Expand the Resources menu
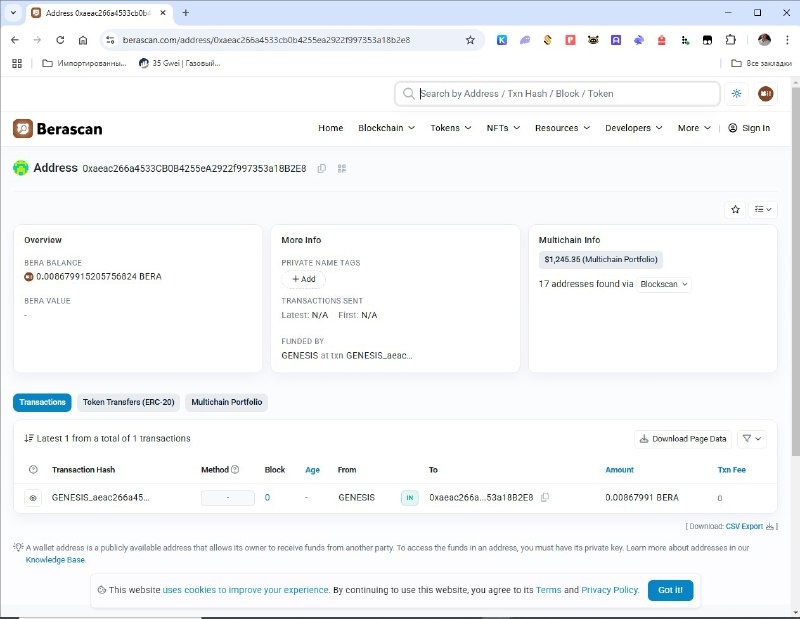The image size is (800, 619). coord(562,128)
